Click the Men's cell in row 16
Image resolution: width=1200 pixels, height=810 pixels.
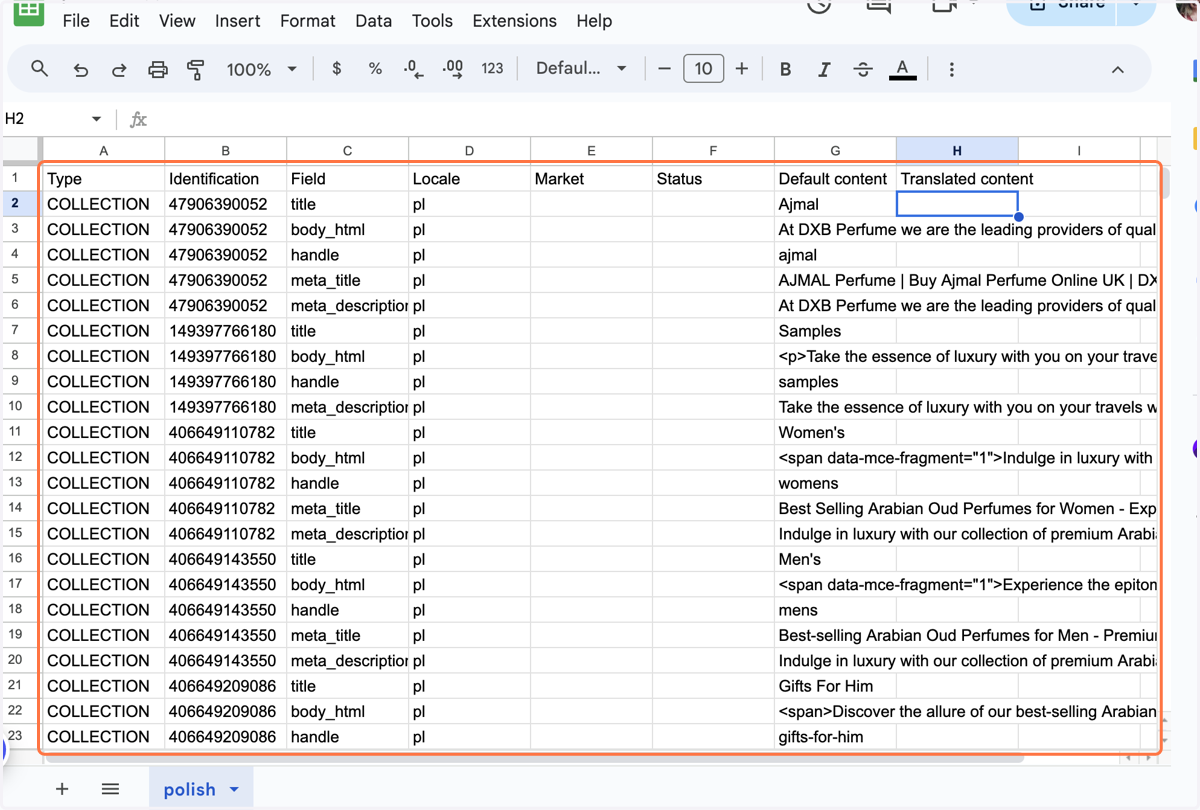tap(835, 559)
